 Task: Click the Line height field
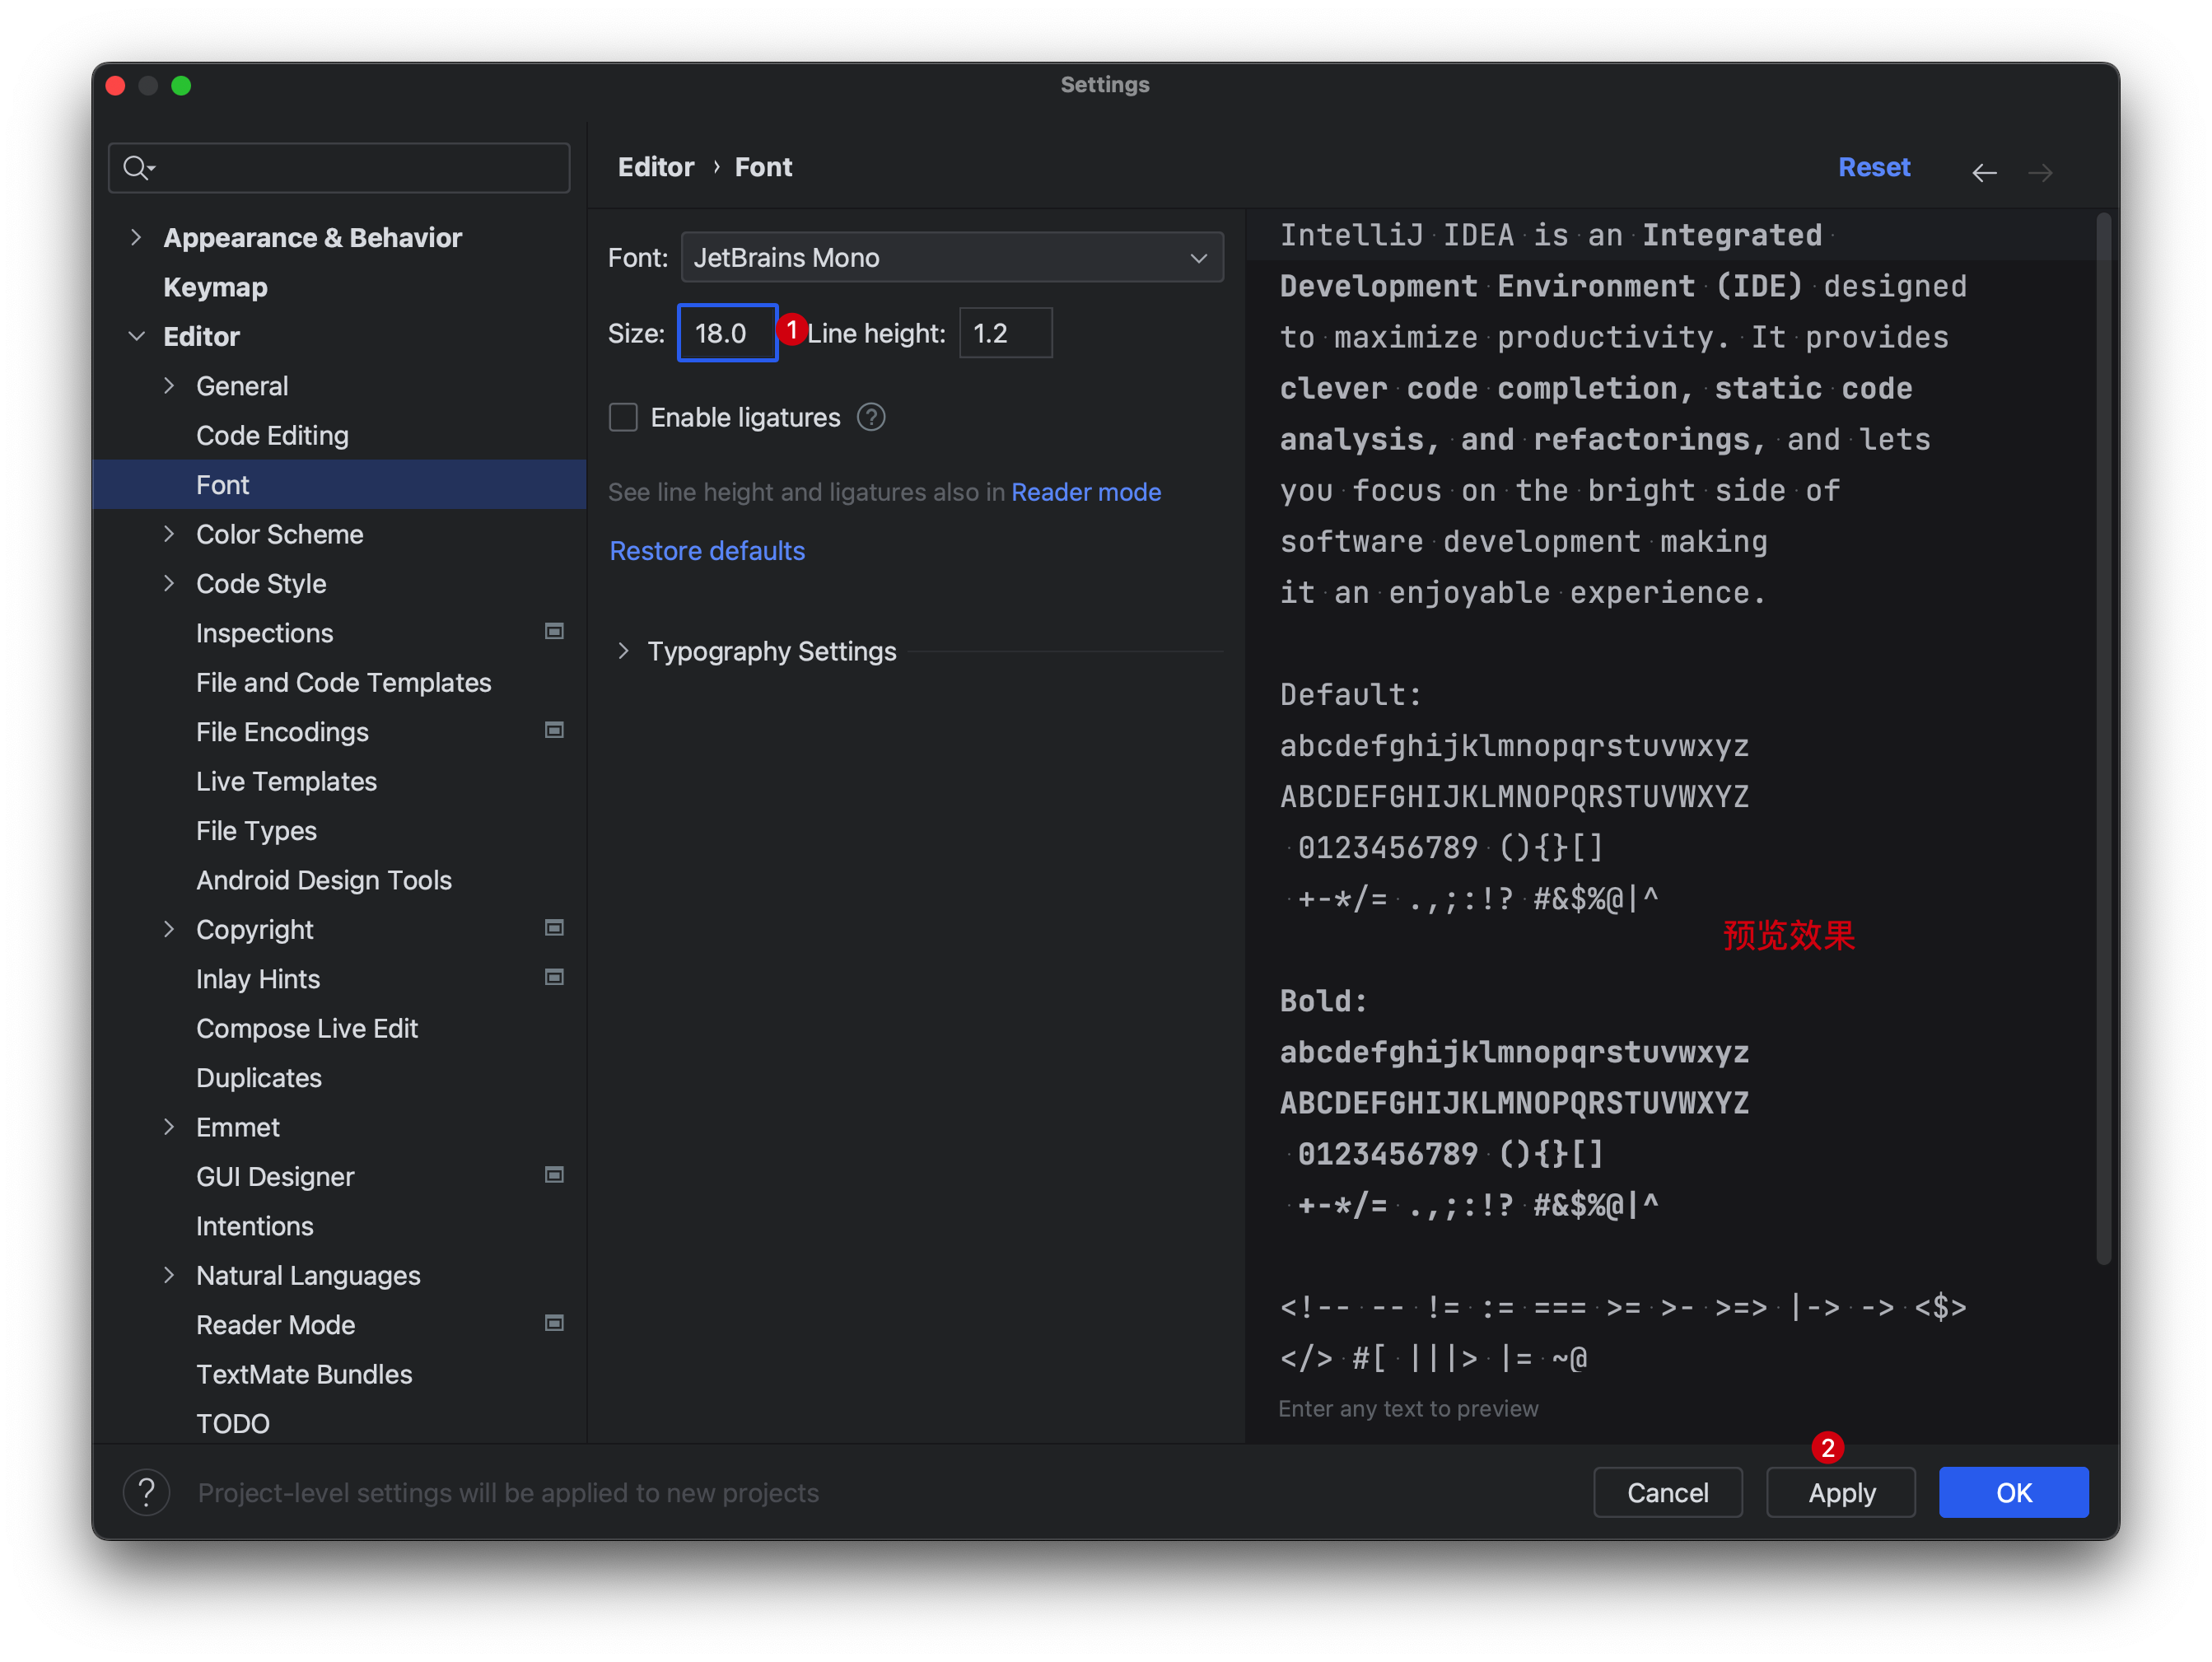[x=1005, y=333]
